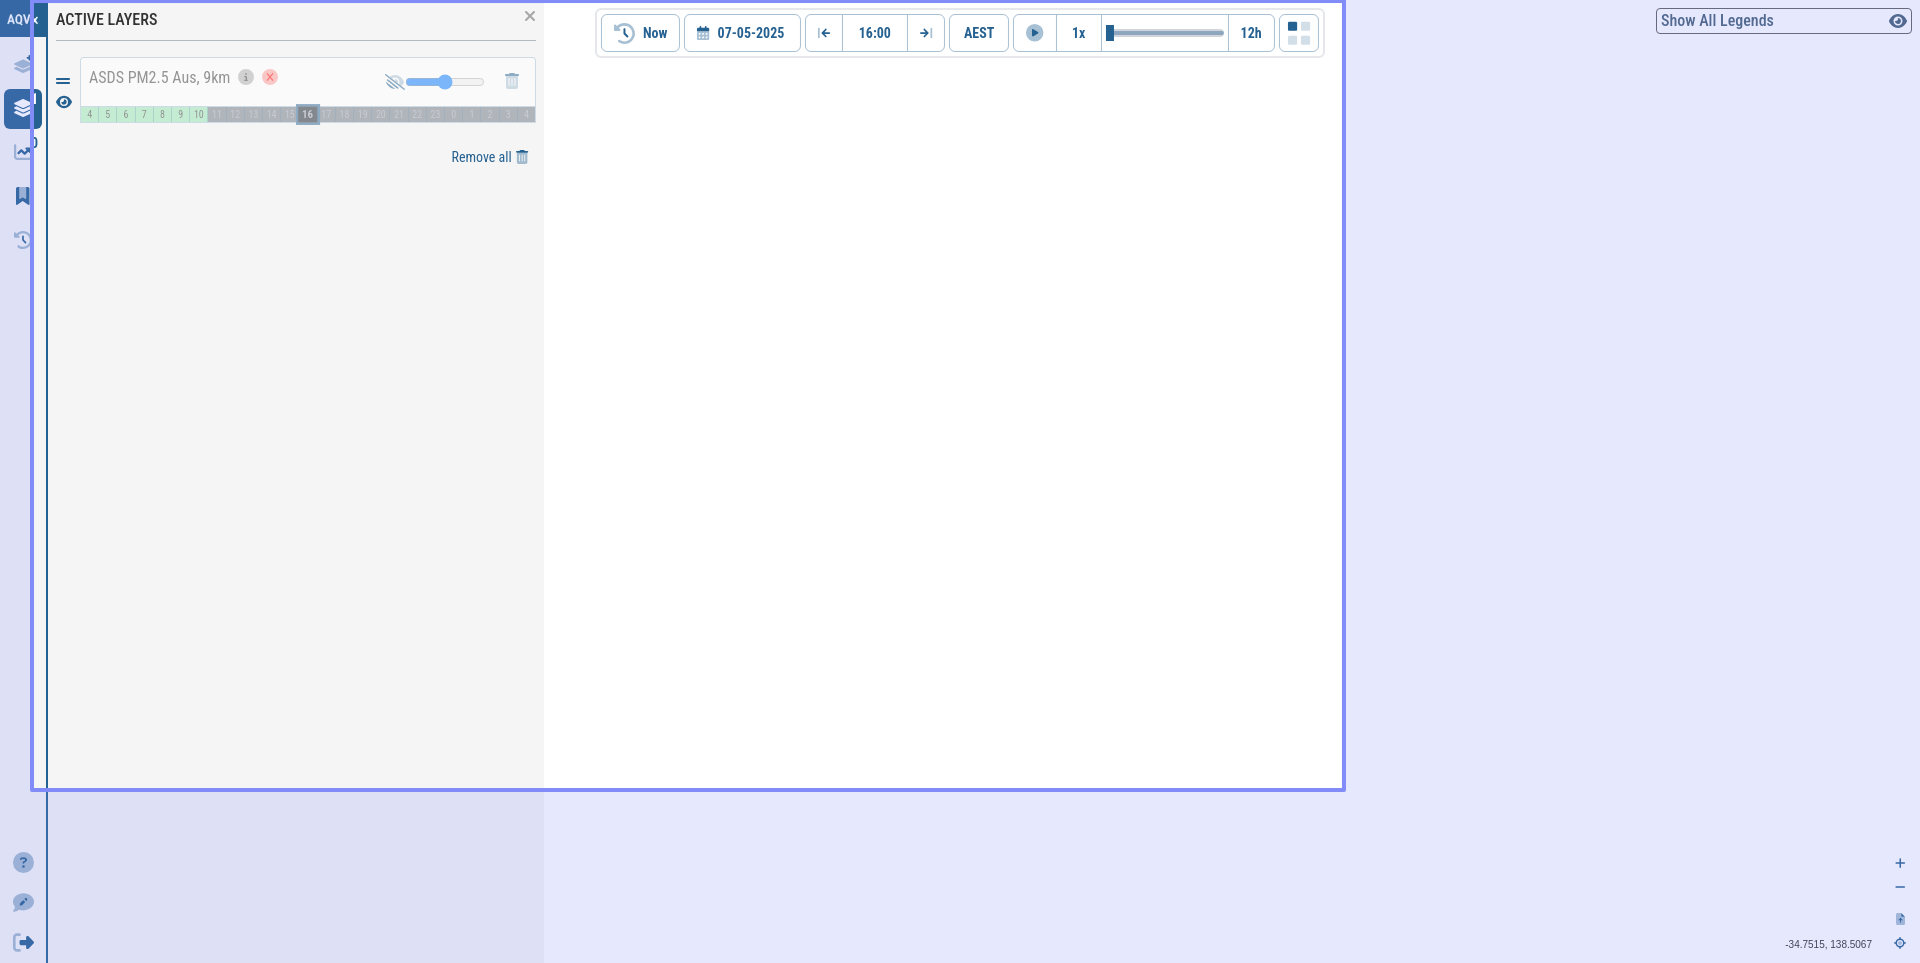Toggle Show All Legends eye

point(1897,21)
